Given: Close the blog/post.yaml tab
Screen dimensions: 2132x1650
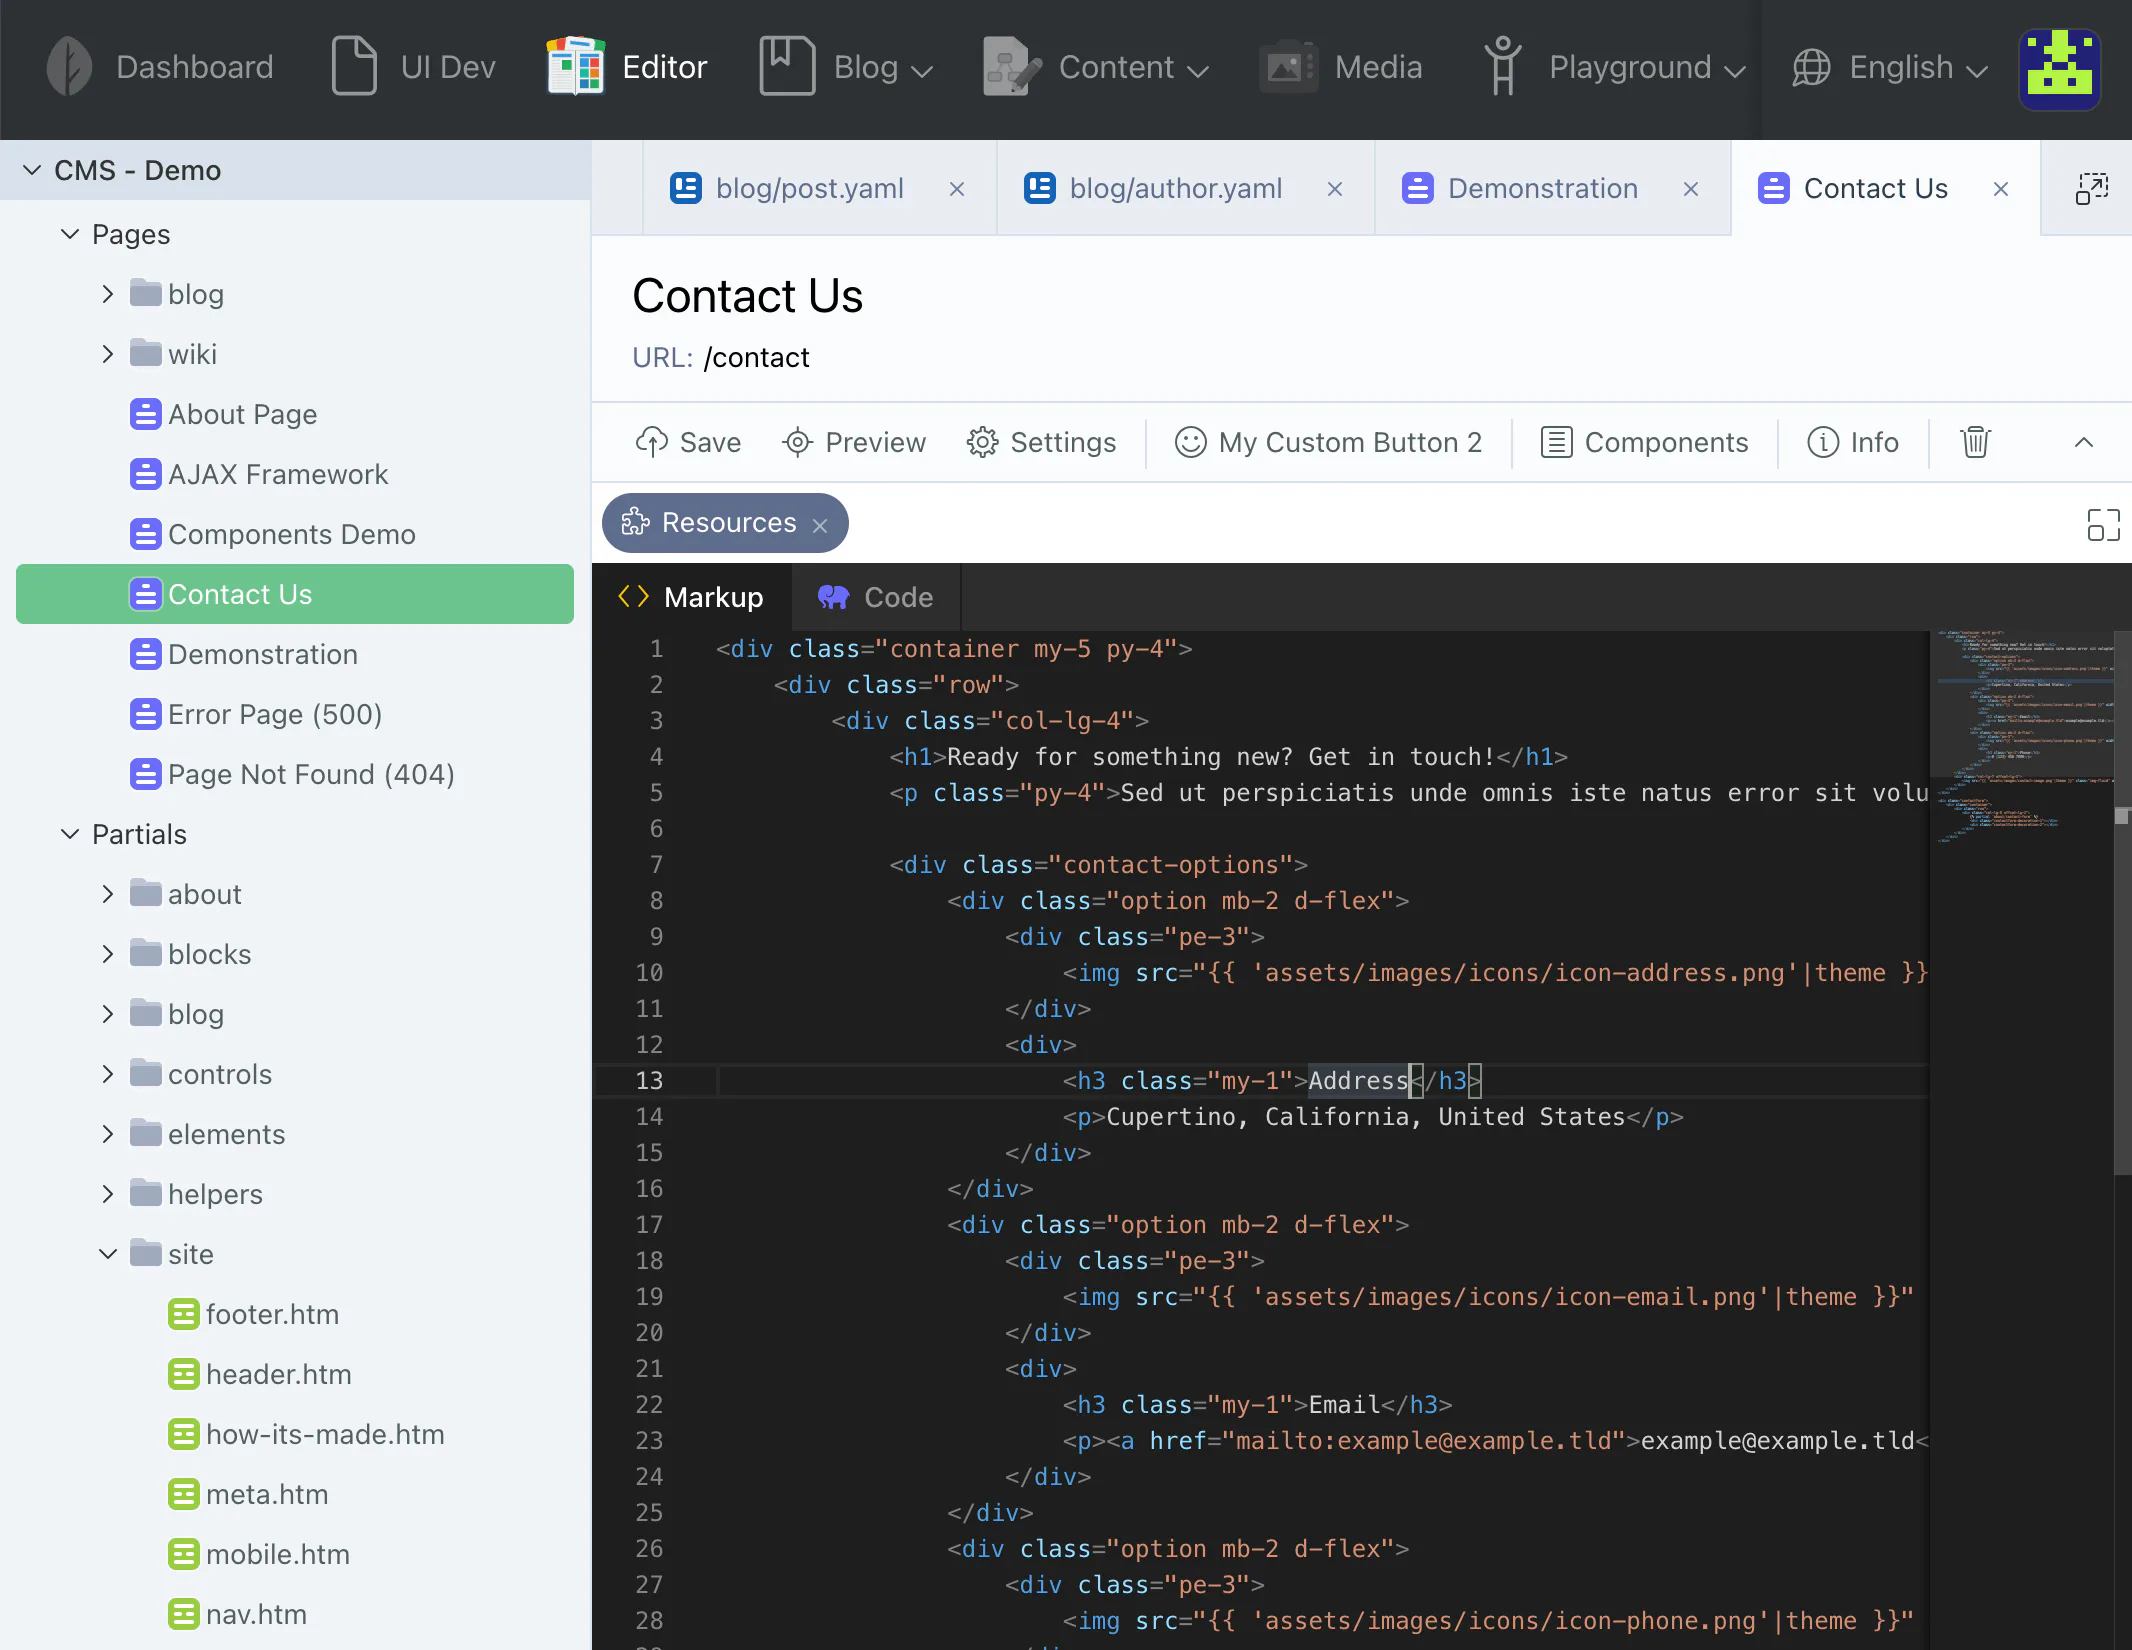Looking at the screenshot, I should coord(957,189).
